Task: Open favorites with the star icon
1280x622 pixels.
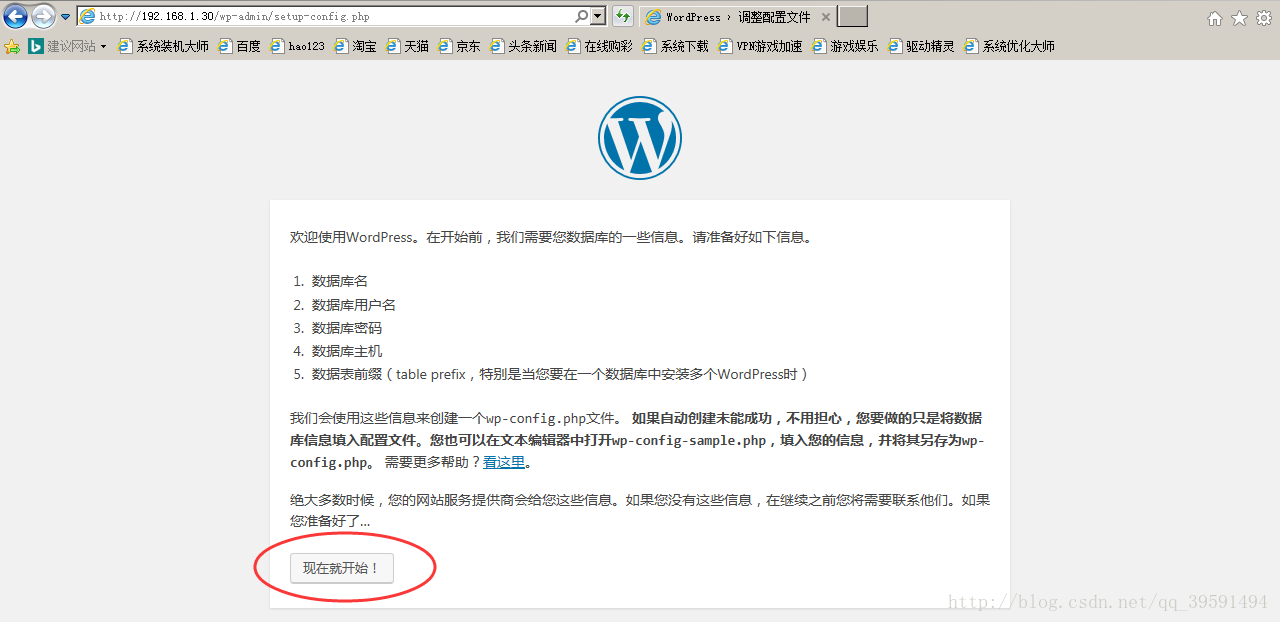Action: pos(1240,16)
